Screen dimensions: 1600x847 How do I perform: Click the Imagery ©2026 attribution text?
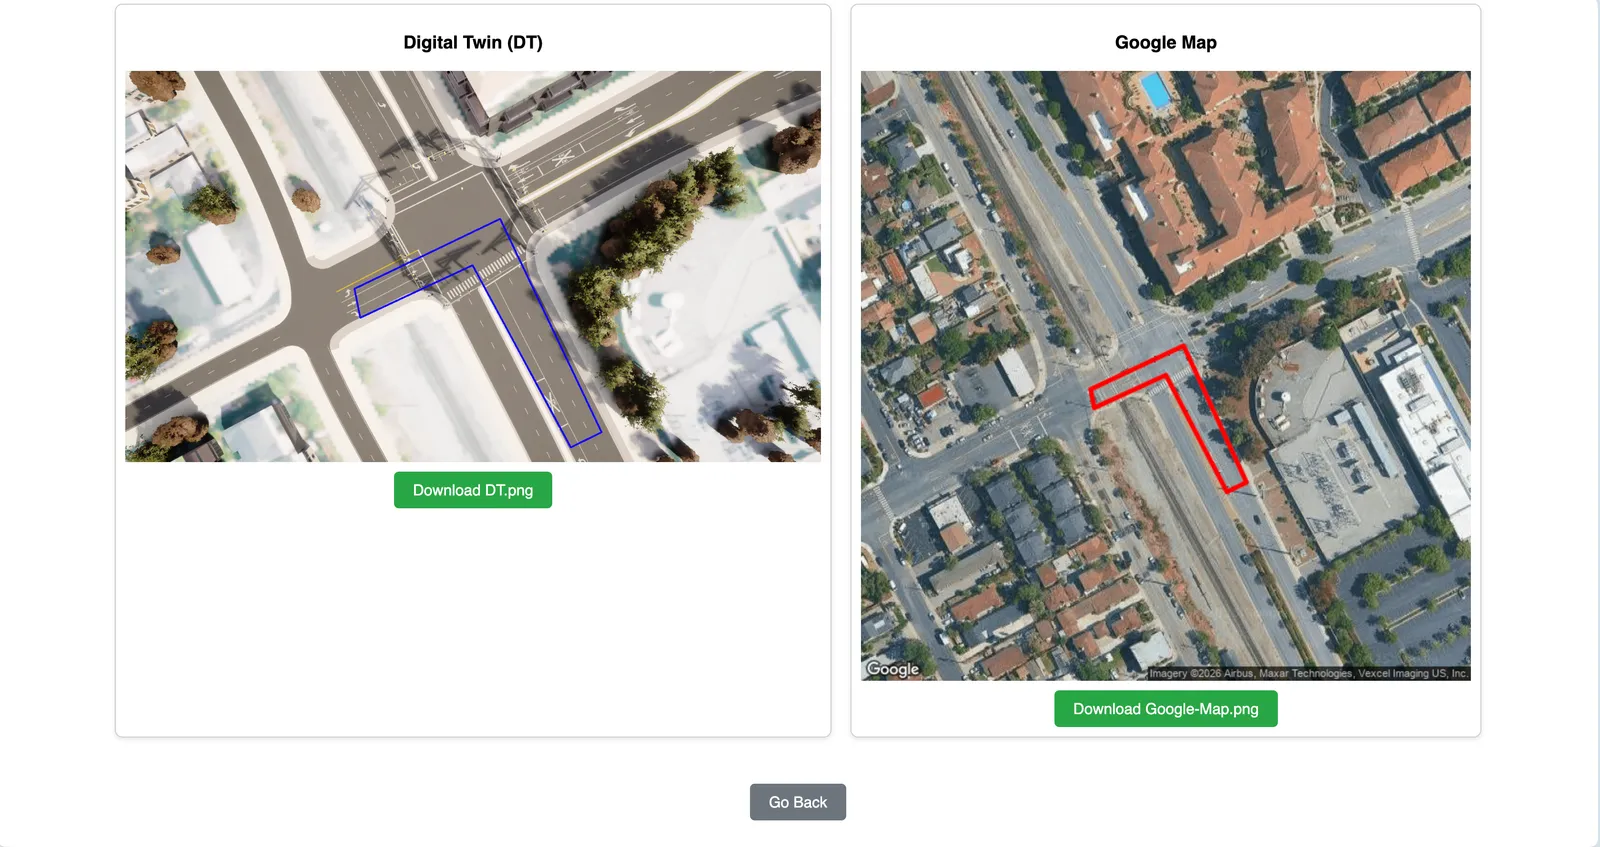point(1309,673)
